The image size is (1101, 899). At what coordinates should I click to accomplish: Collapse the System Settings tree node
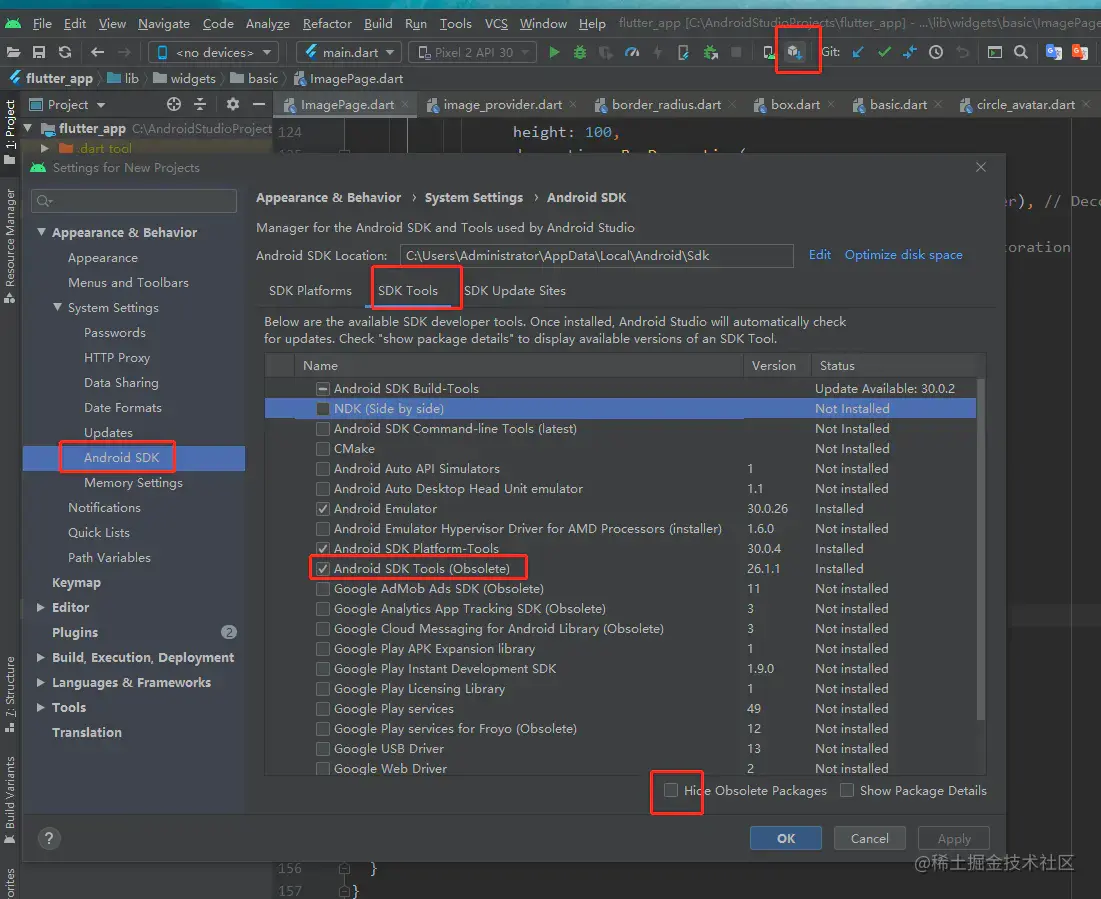[x=58, y=307]
